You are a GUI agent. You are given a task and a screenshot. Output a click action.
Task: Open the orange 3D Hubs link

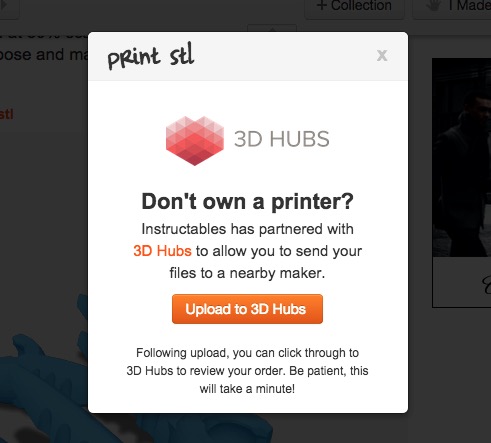pos(162,251)
